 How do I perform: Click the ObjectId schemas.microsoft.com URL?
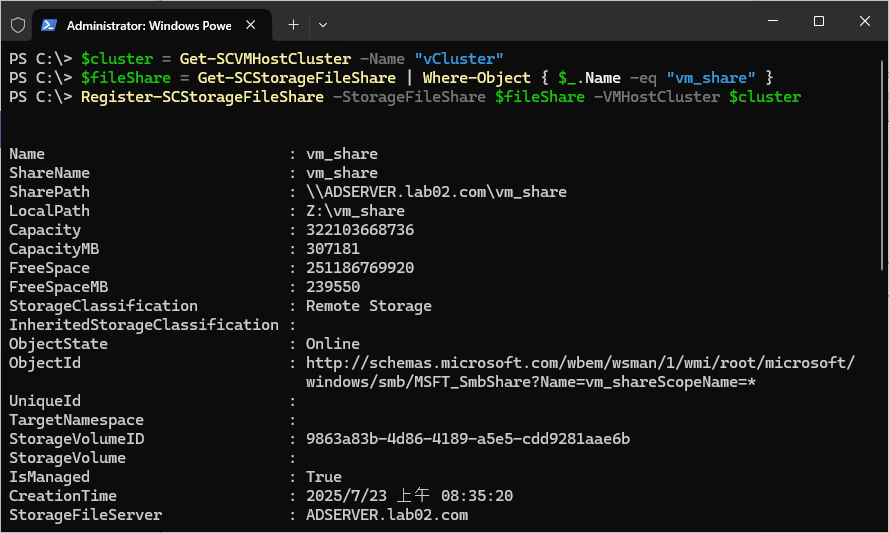pos(580,363)
